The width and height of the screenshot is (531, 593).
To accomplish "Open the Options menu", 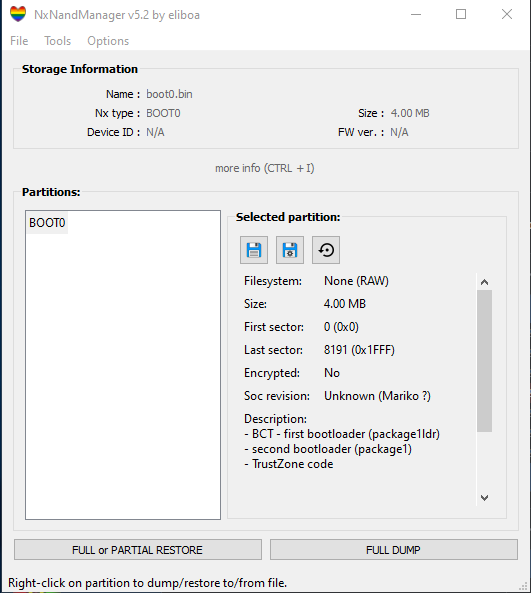I will click(x=108, y=41).
